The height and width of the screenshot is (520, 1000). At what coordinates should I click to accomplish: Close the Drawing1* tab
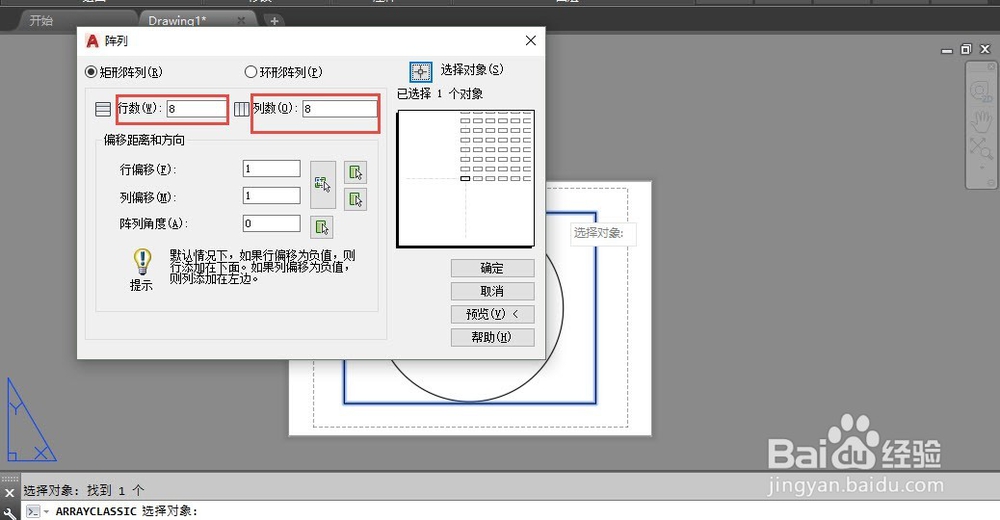tap(241, 21)
